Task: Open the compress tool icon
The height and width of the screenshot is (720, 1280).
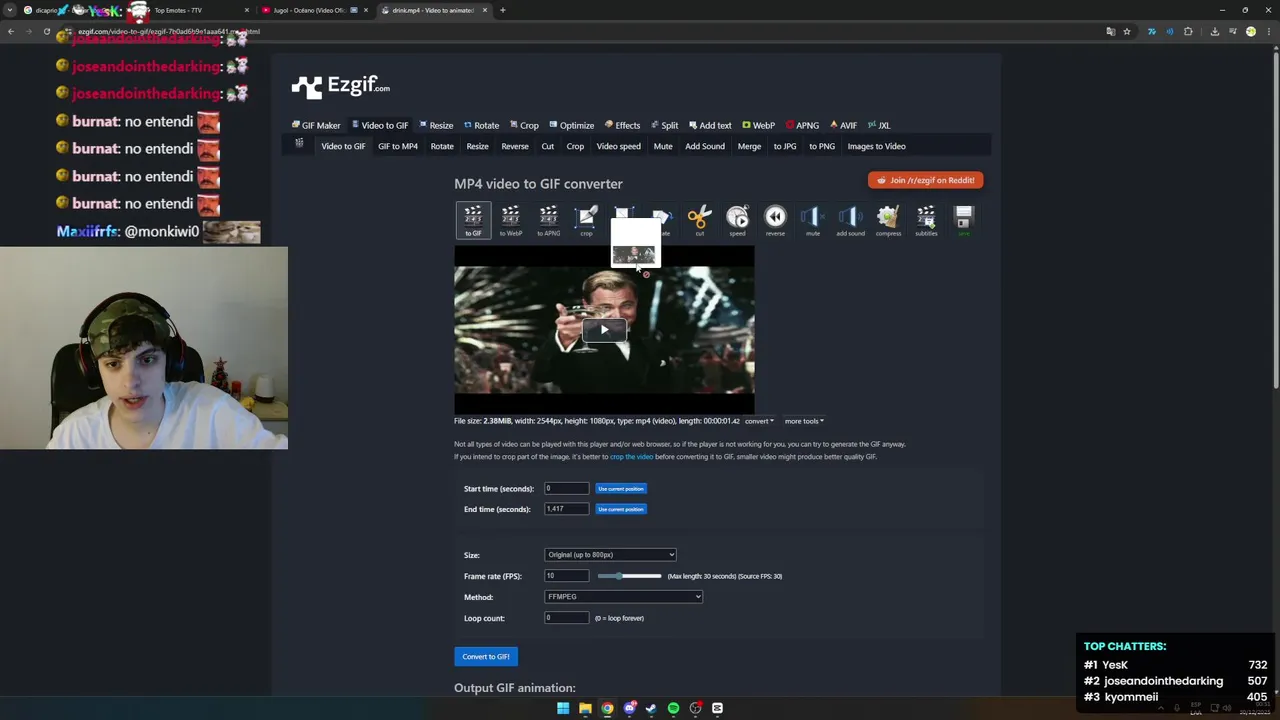Action: pyautogui.click(x=888, y=220)
